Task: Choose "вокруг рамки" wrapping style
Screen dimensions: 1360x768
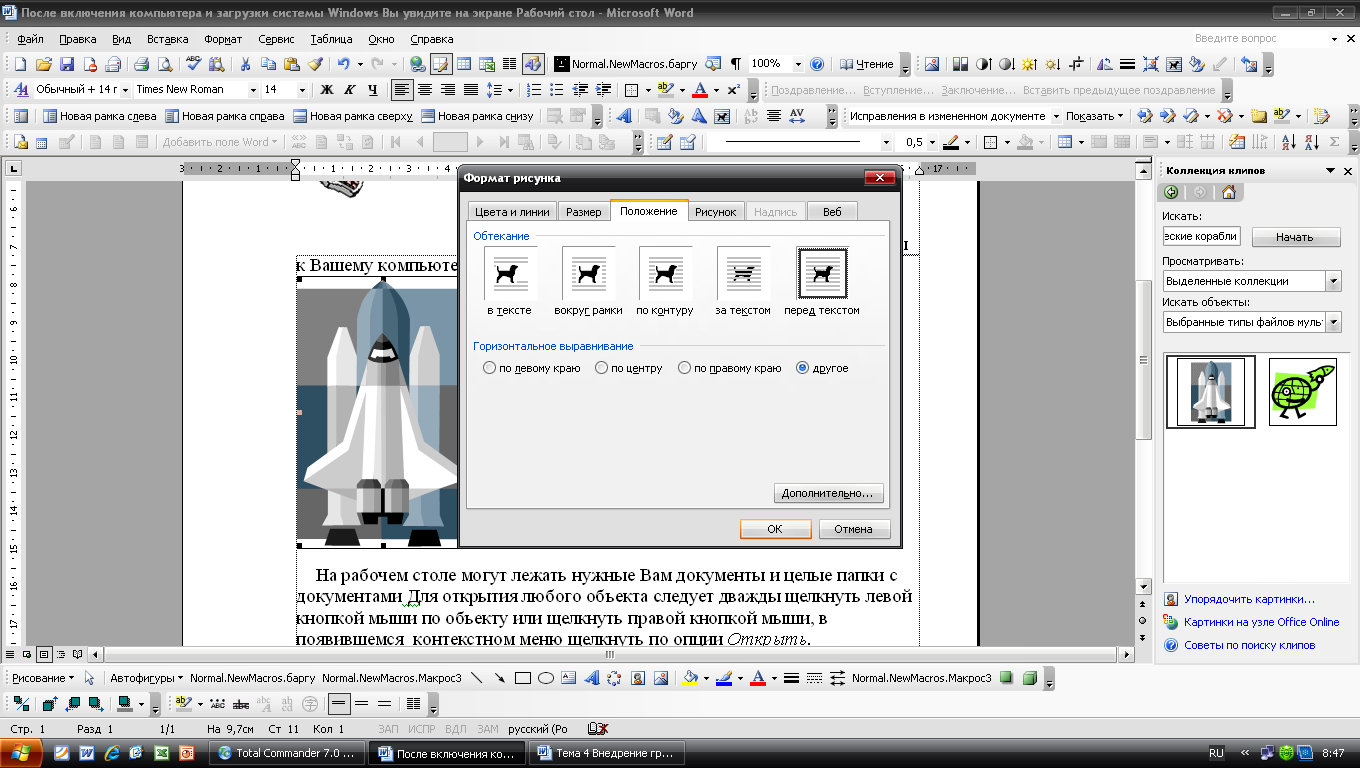Action: tap(588, 274)
